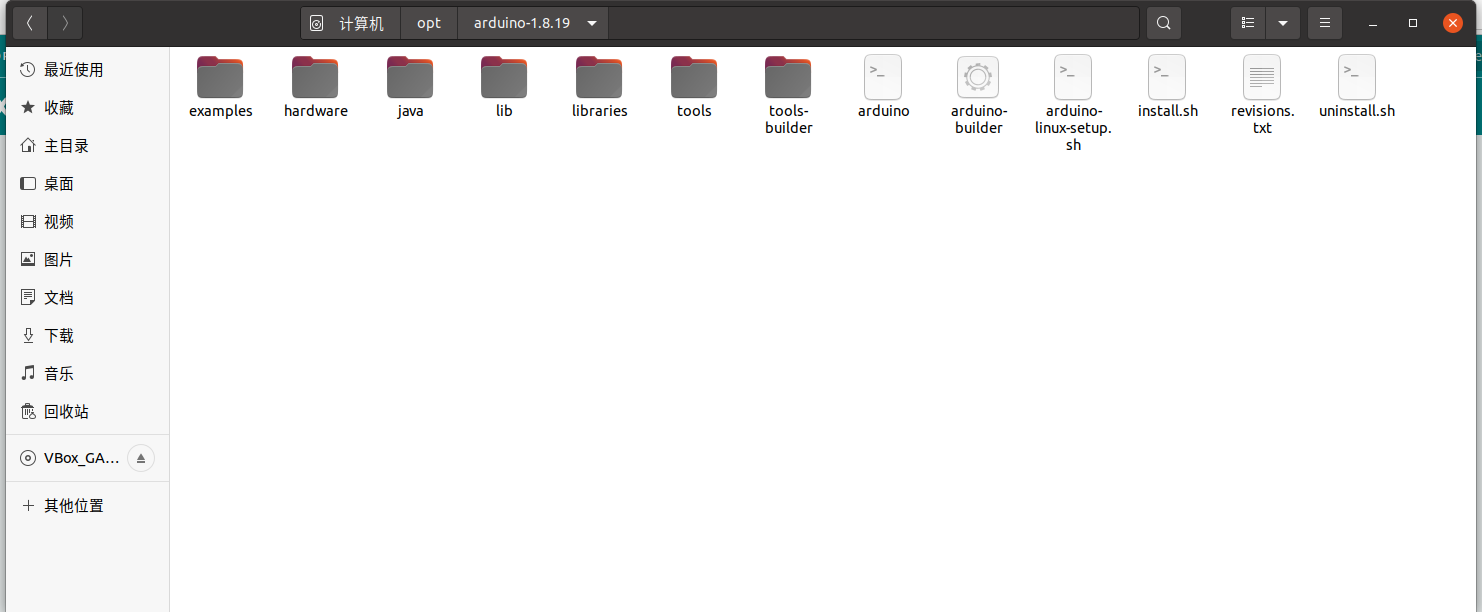1482x612 pixels.
Task: Close the file manager window
Action: (x=1453, y=23)
